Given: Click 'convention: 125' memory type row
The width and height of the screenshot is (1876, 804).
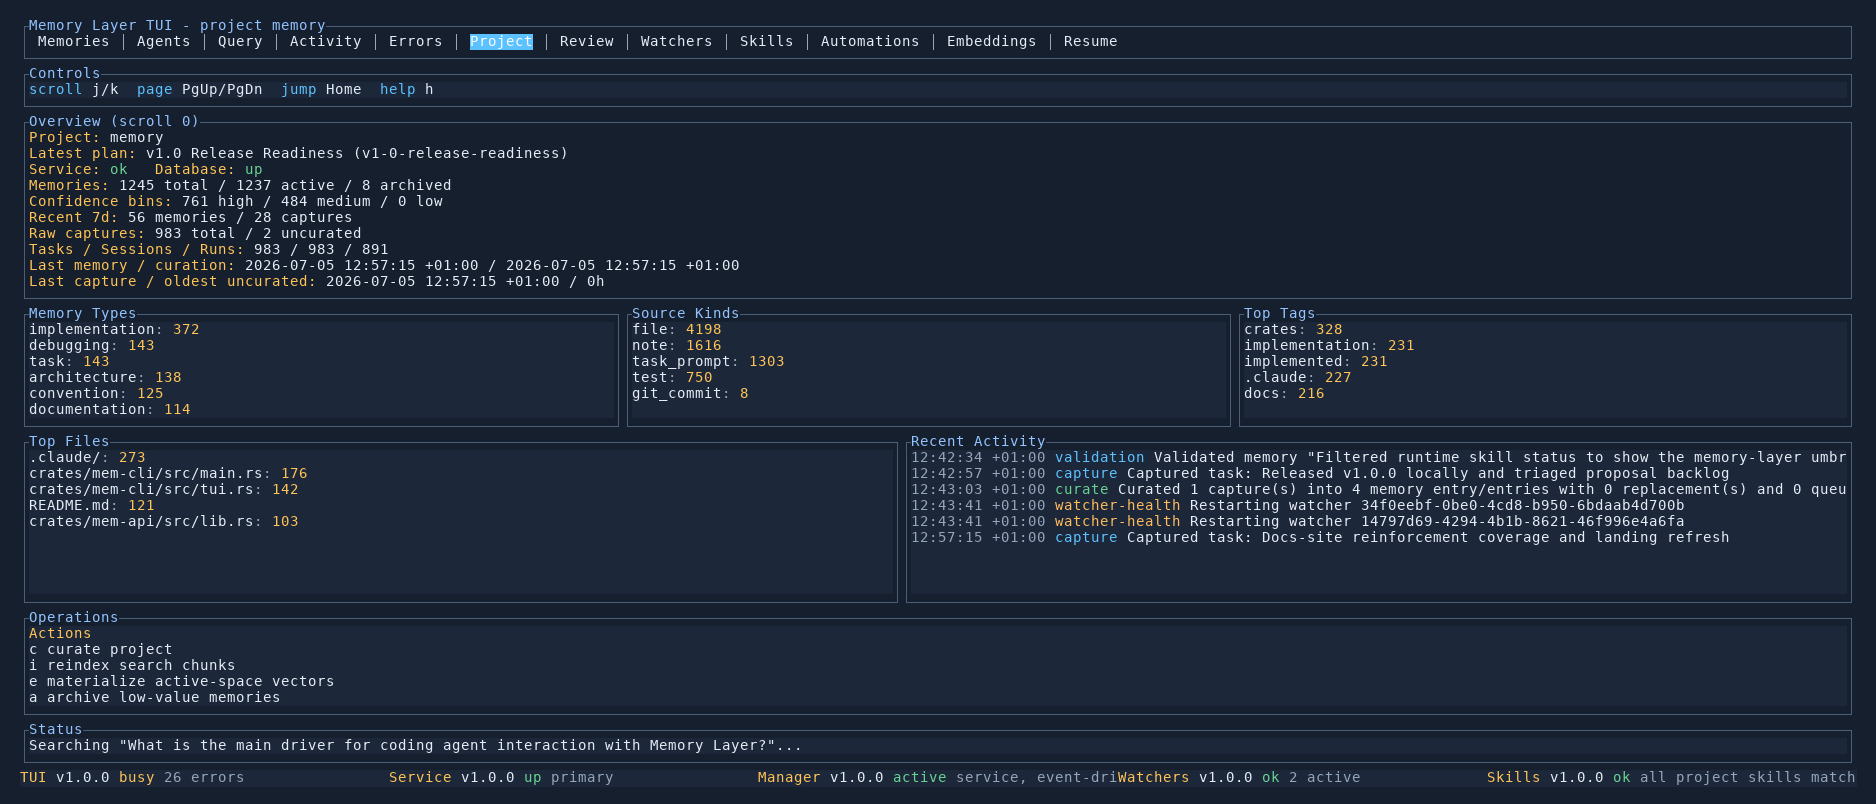Looking at the screenshot, I should 96,393.
